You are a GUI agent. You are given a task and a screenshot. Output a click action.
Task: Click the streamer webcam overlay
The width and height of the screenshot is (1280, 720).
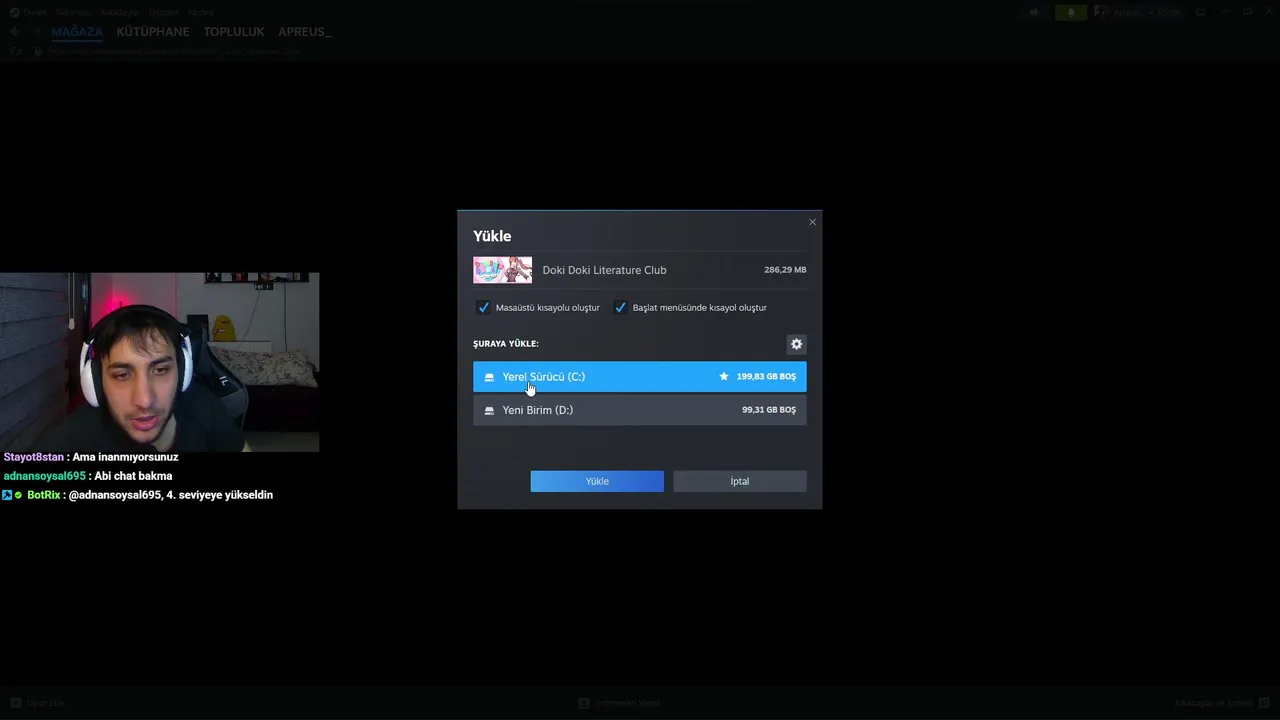[x=159, y=362]
